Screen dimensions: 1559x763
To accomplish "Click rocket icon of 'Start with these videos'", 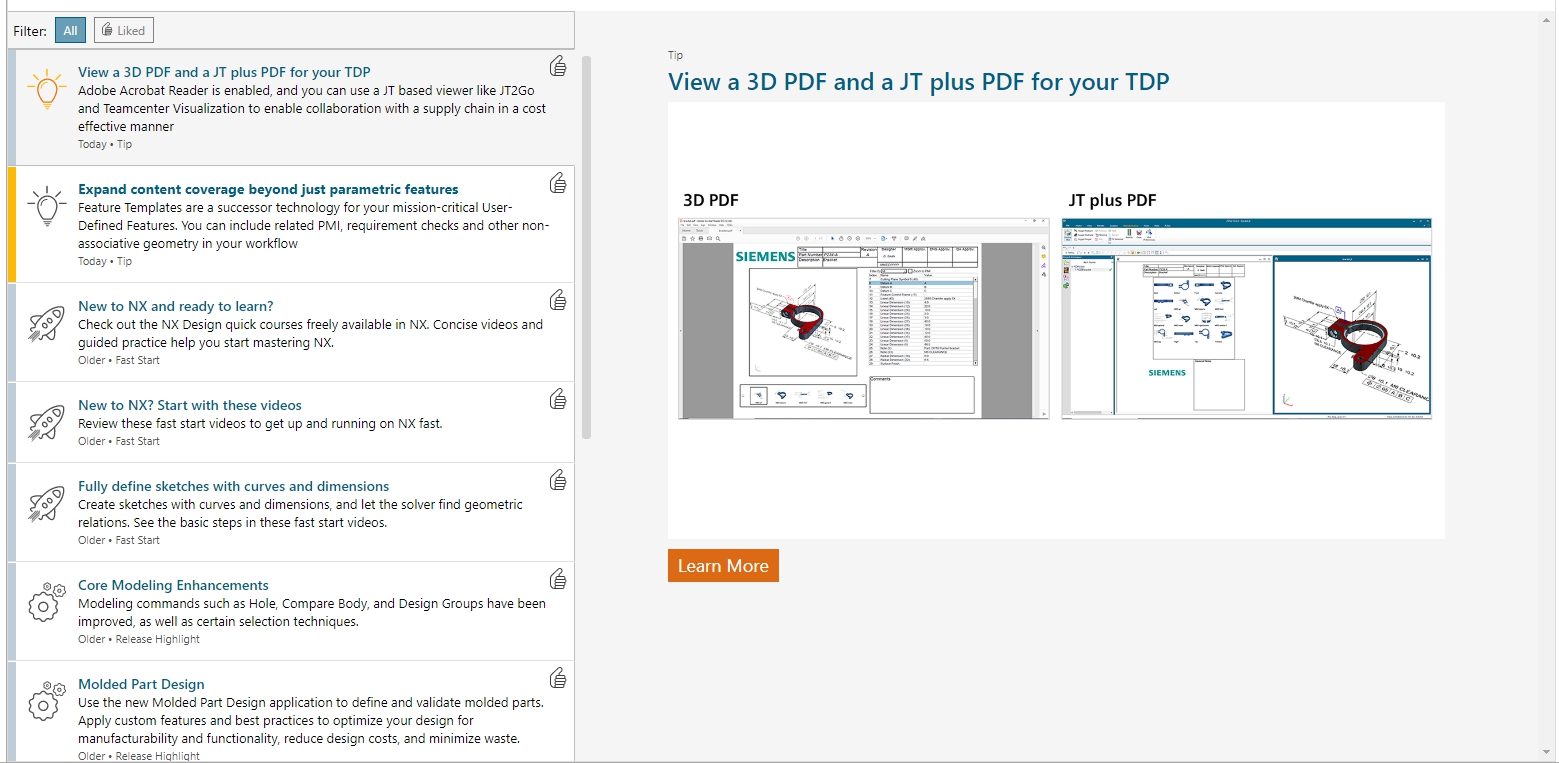I will pos(46,423).
